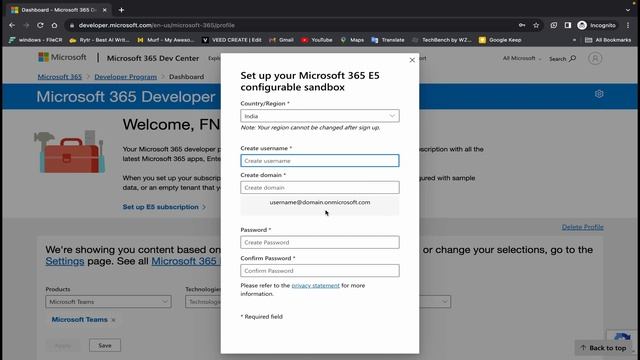The width and height of the screenshot is (640, 360).
Task: Open a new browser tab
Action: click(x=121, y=10)
